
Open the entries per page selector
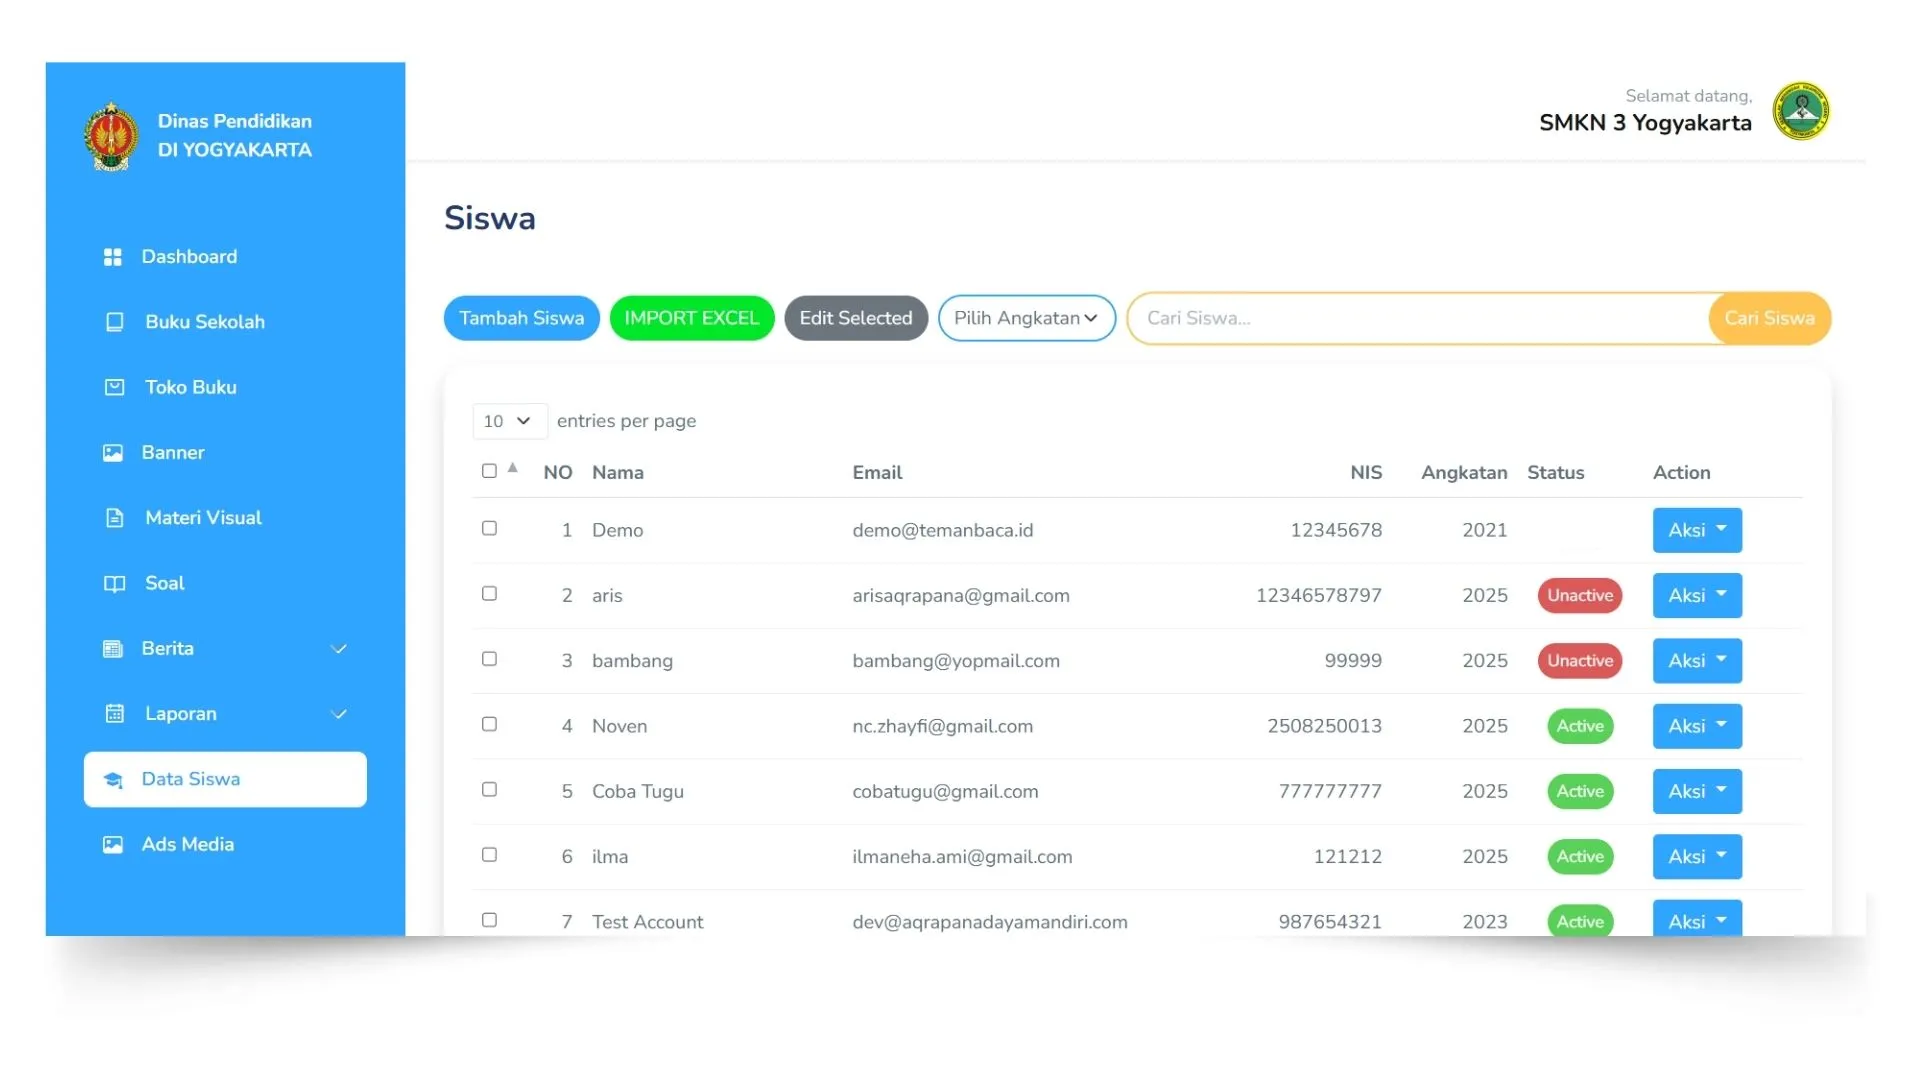click(509, 421)
